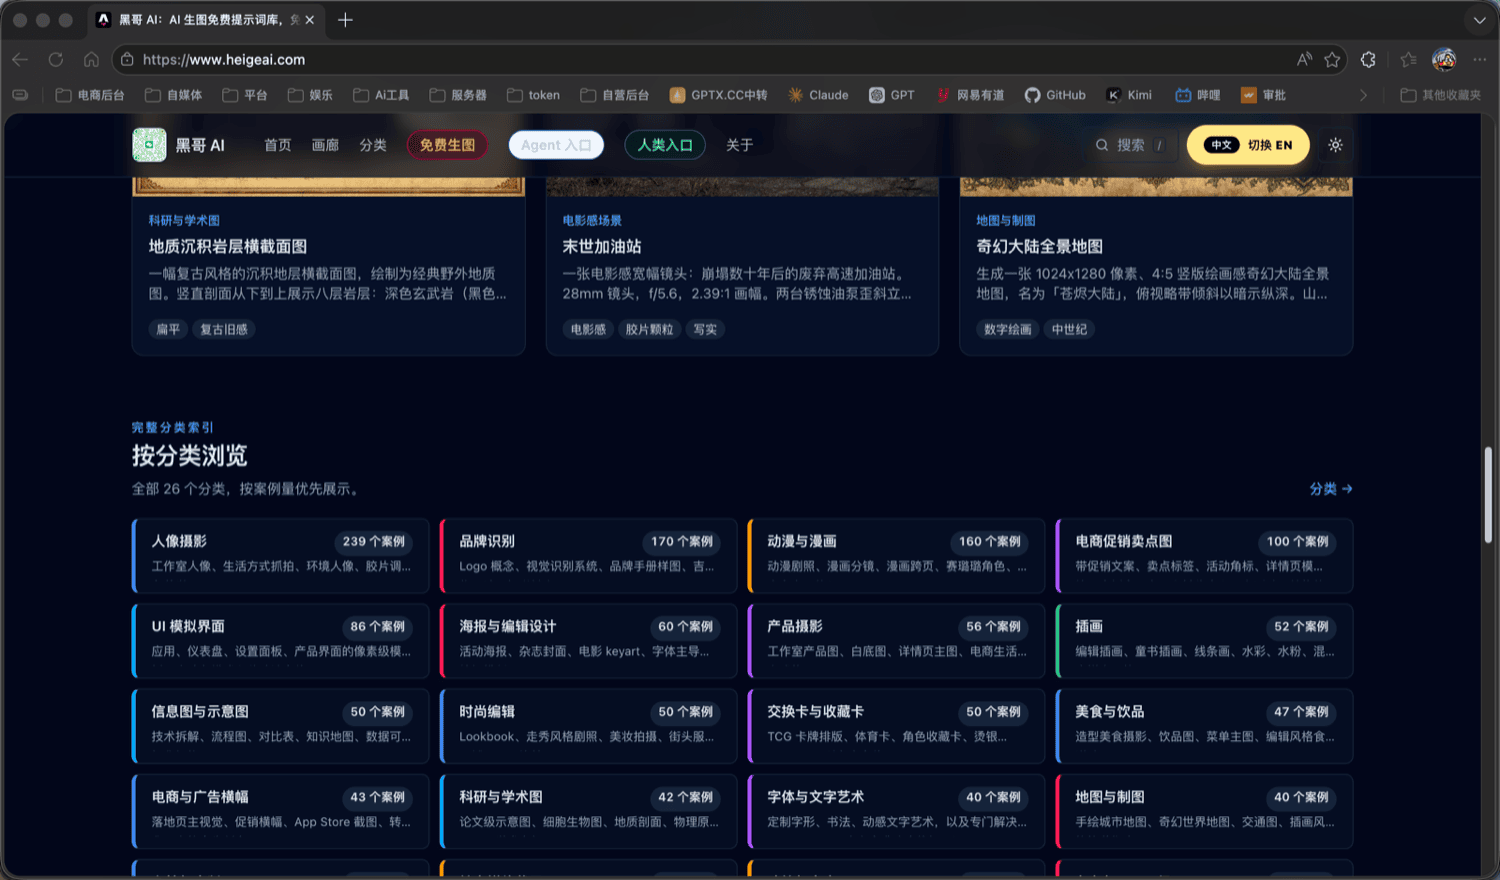Show overflow bookmarks with the chevron arrow

(1363, 95)
